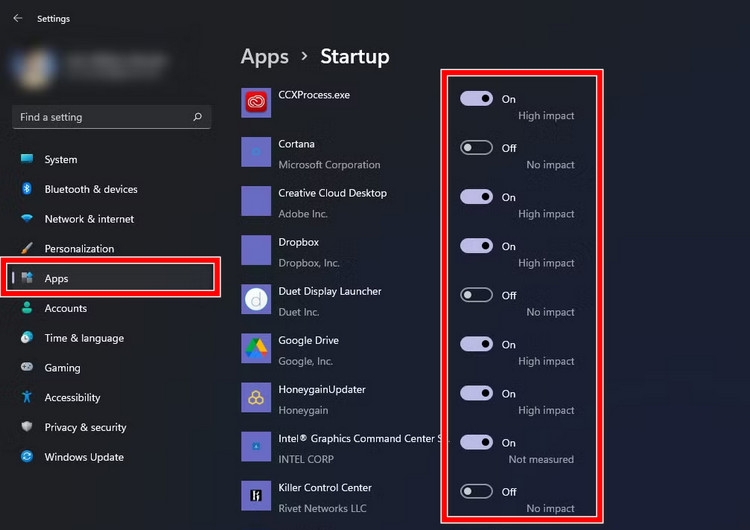Click the CCXProcess.exe Adobe icon

256,102
